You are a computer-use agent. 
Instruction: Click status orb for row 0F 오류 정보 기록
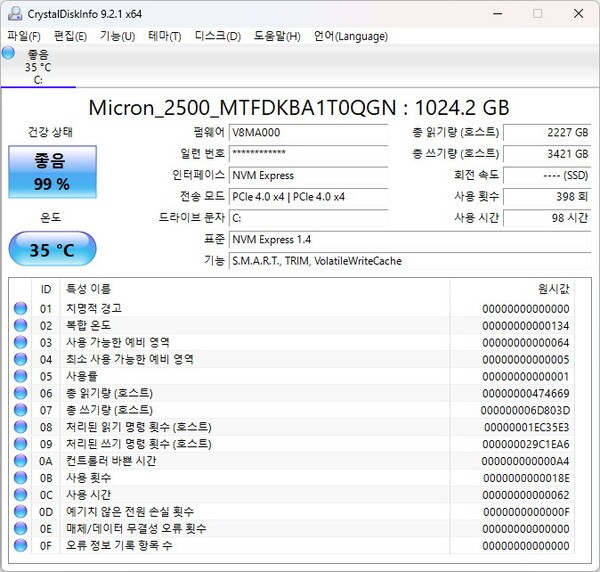click(x=20, y=546)
